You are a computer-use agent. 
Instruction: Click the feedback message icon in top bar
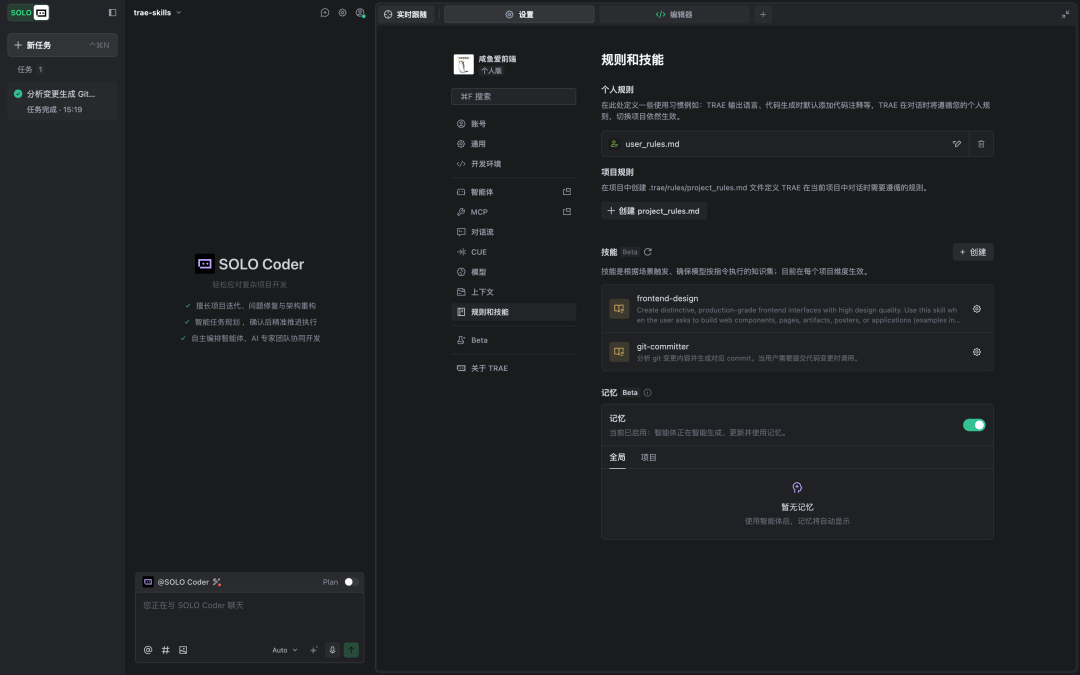(323, 11)
